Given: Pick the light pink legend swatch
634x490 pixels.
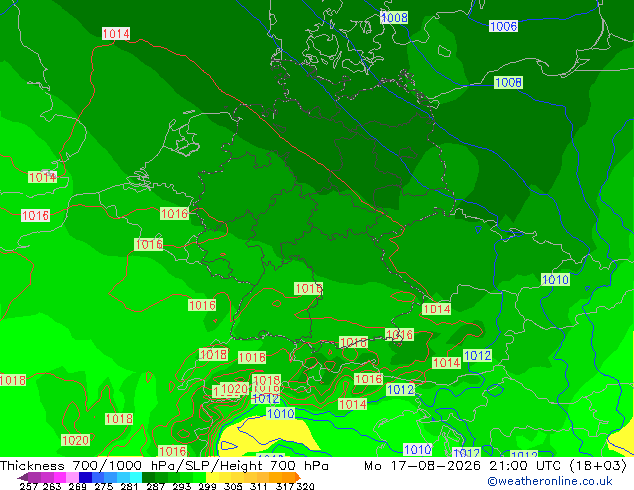Looking at the screenshot, I should tap(72, 477).
